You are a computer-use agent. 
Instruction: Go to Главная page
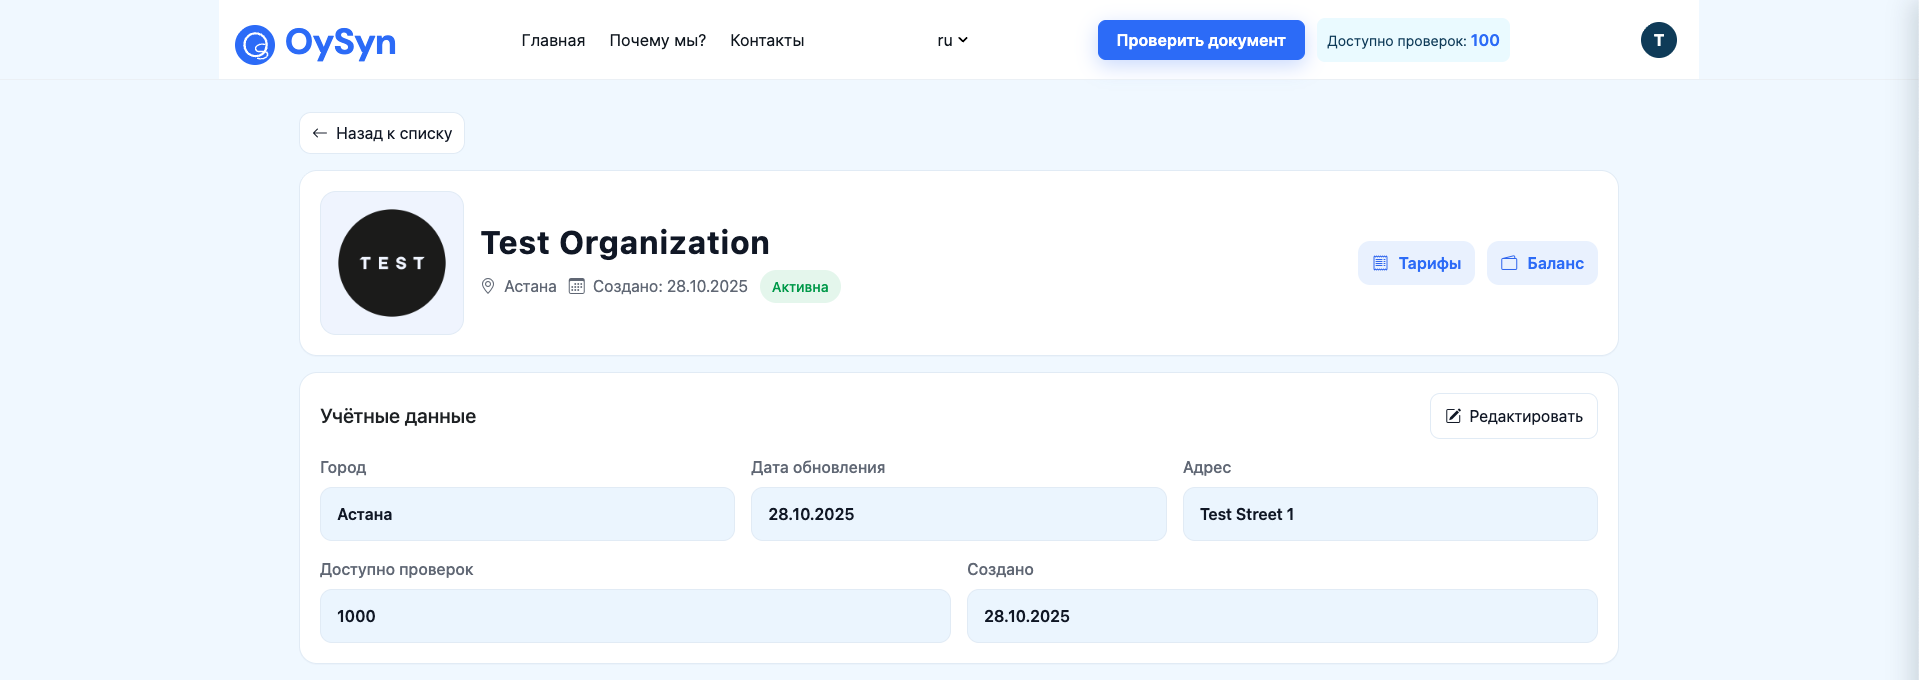553,40
